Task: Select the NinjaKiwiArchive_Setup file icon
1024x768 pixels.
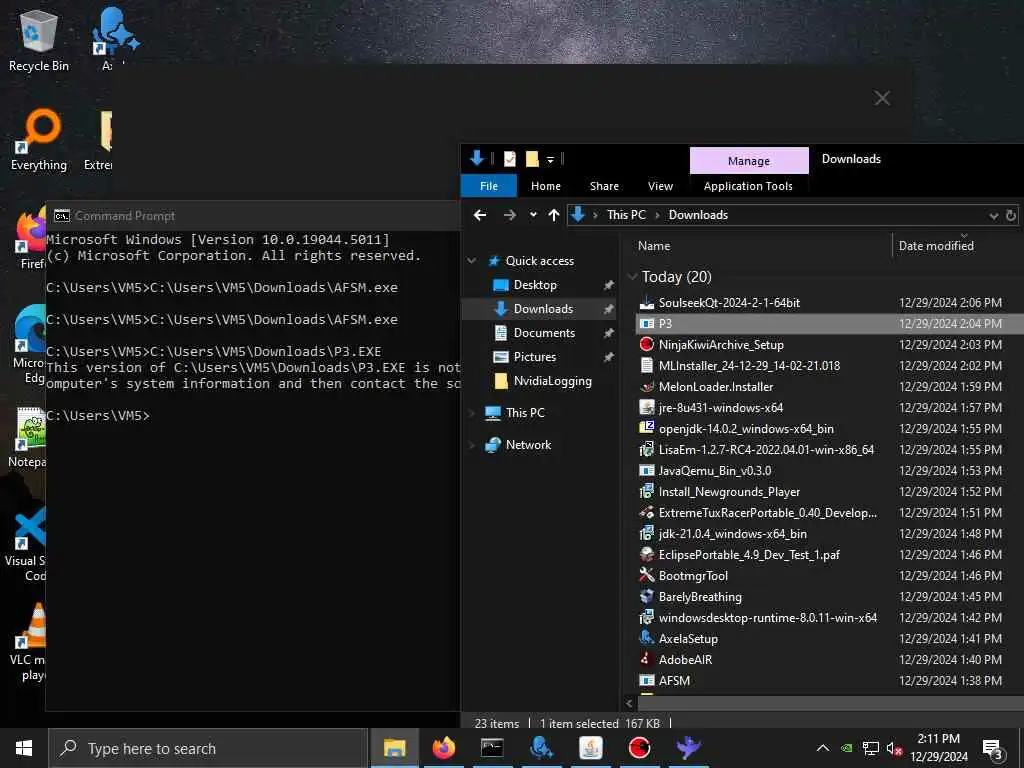Action: 647,344
